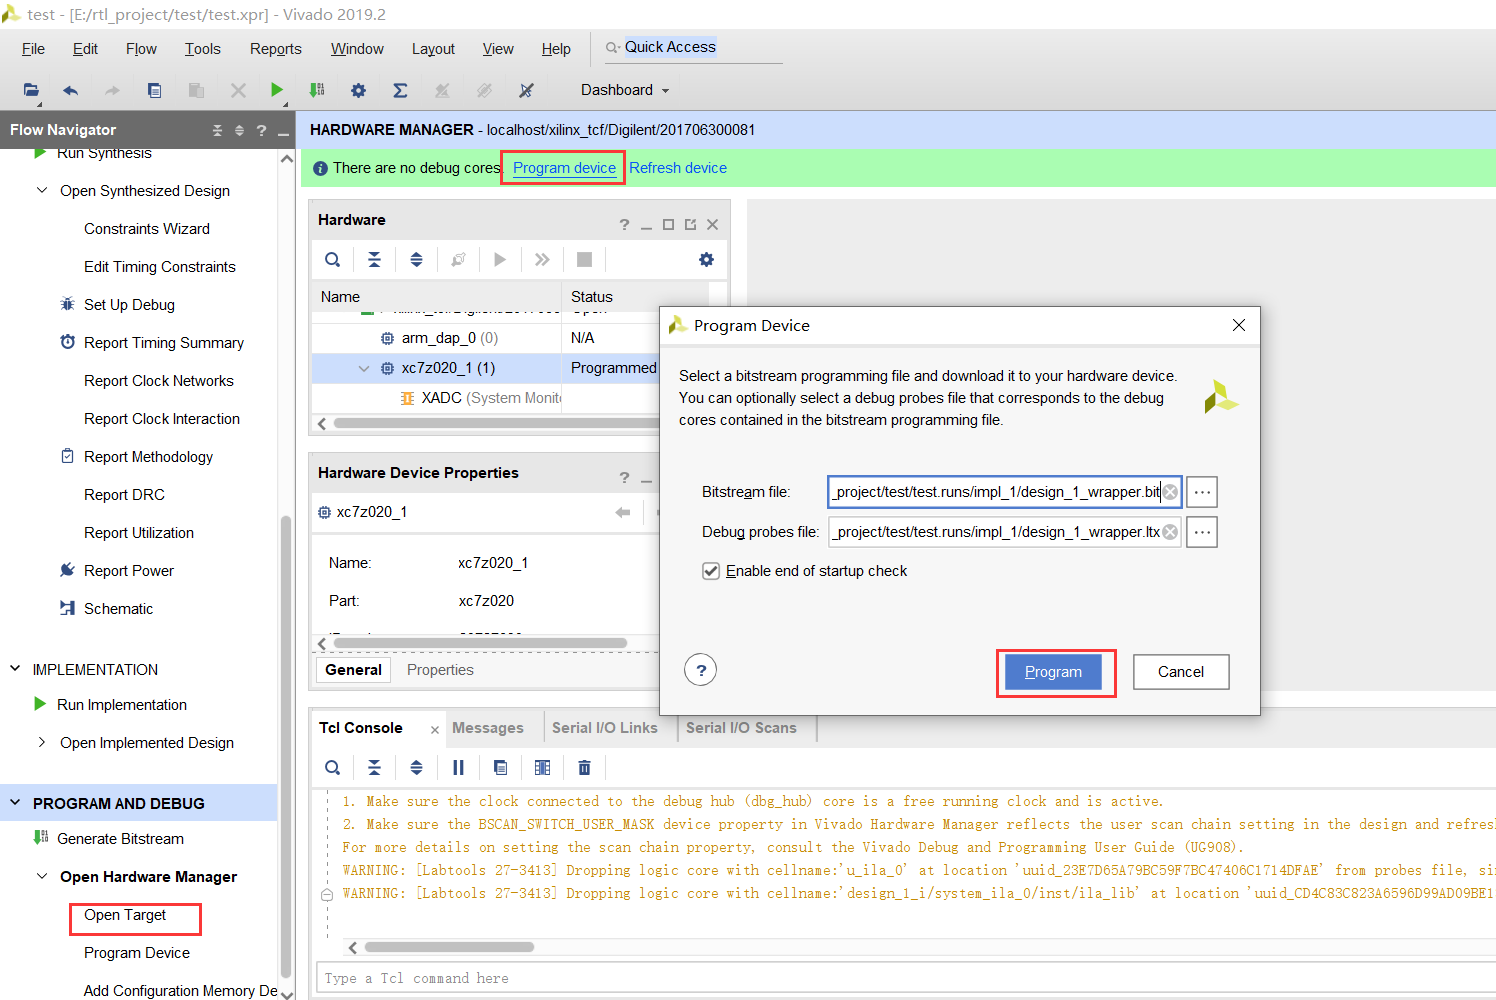Collapse the IMPLEMENTATION section
Image resolution: width=1496 pixels, height=1000 pixels.
pos(15,669)
